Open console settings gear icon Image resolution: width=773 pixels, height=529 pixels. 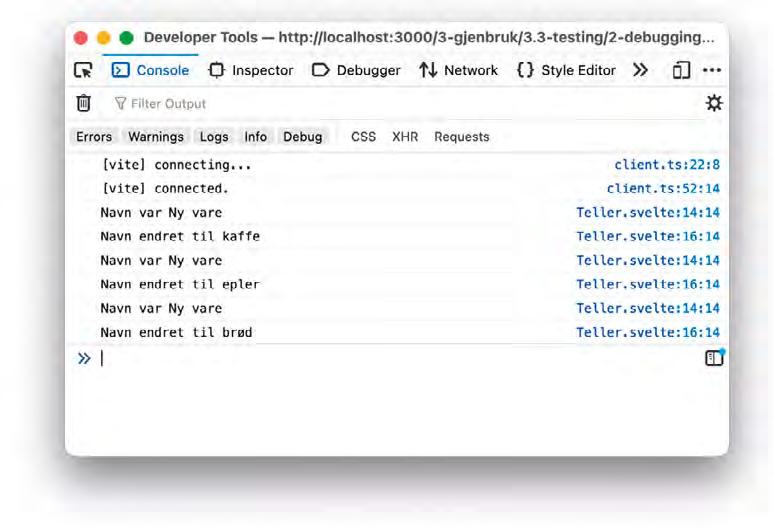coord(714,103)
